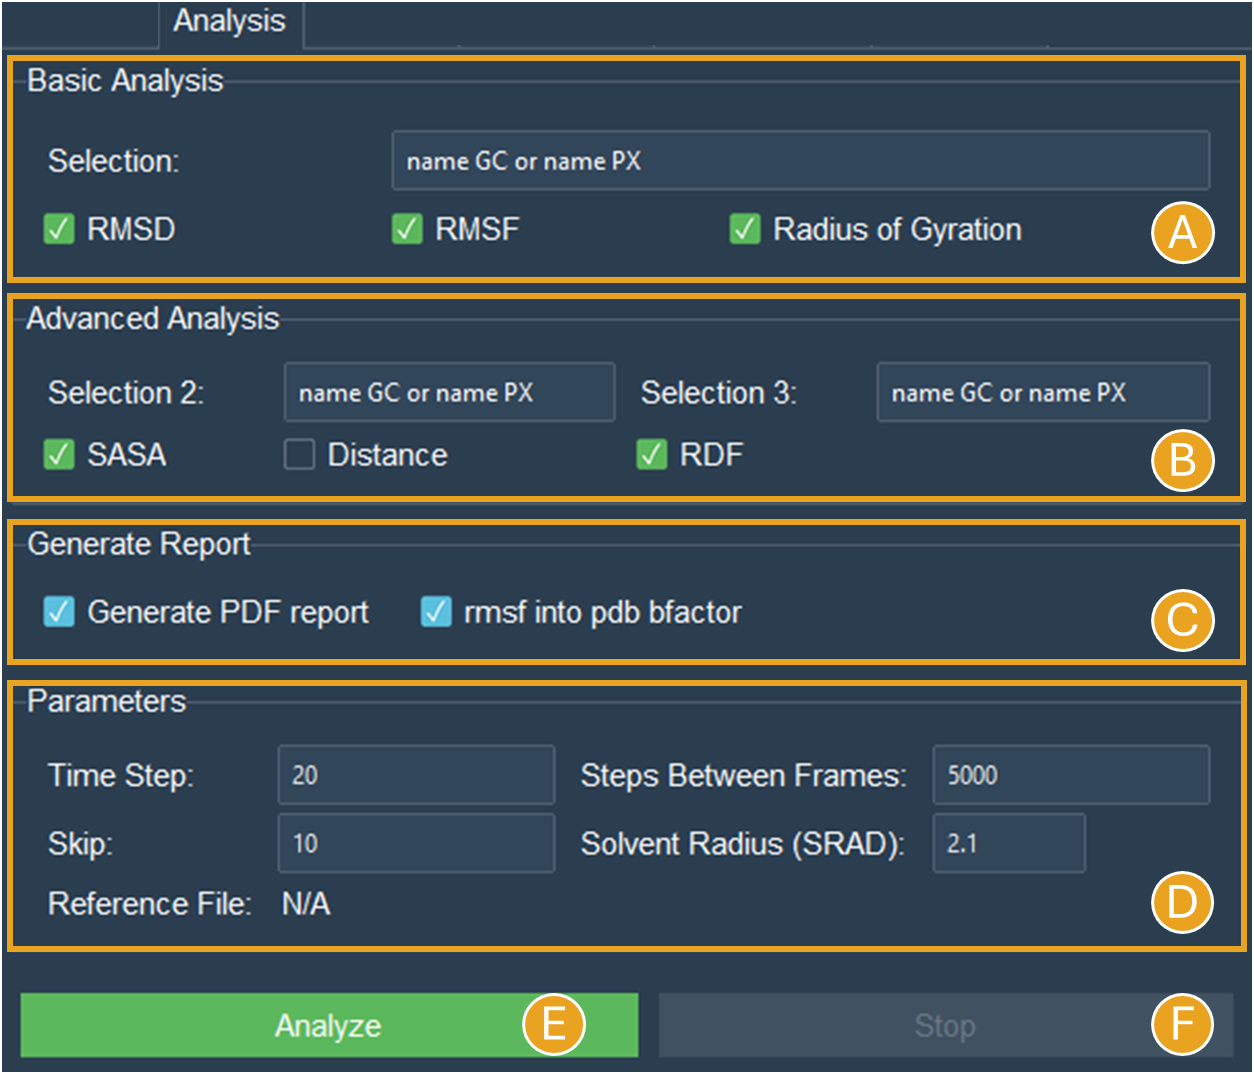This screenshot has height=1072, width=1254.
Task: Click the Stop button
Action: 945,1025
